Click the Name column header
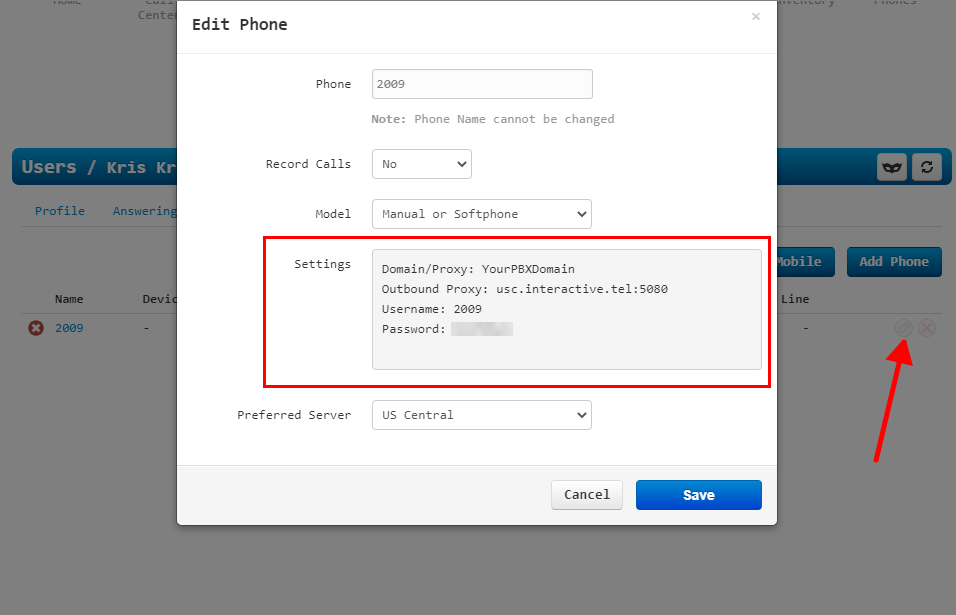Screen dimensions: 956x615 pyautogui.click(x=69, y=299)
